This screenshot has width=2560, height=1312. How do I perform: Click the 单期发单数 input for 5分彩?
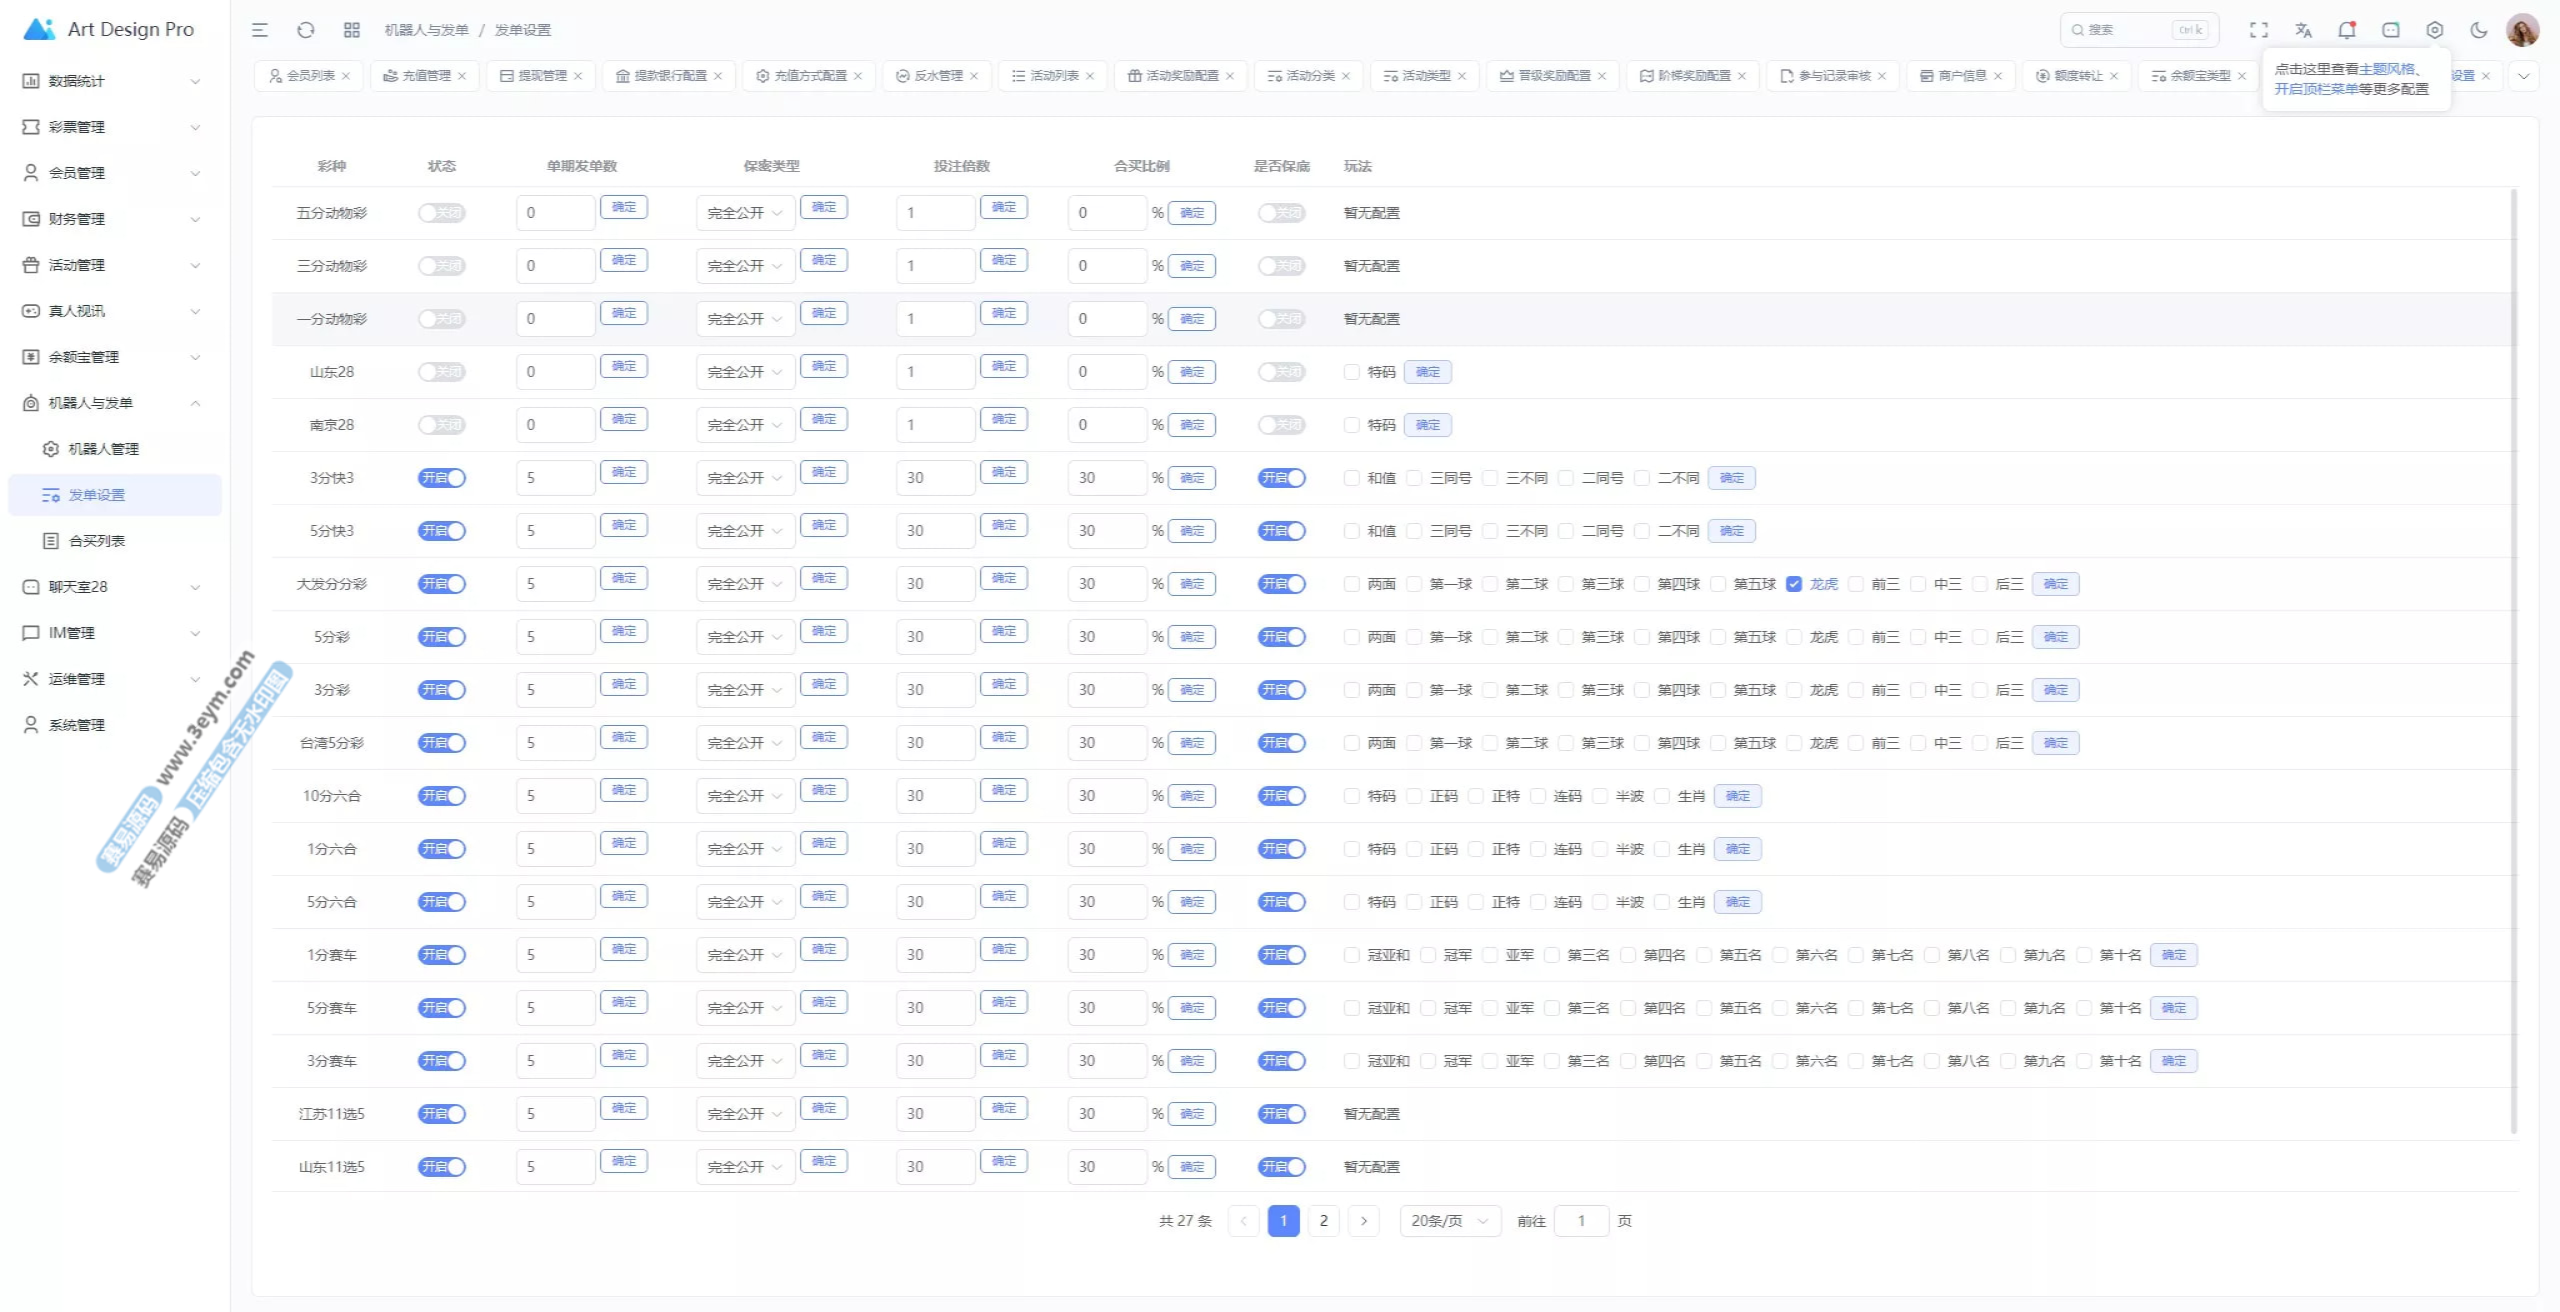pyautogui.click(x=555, y=637)
